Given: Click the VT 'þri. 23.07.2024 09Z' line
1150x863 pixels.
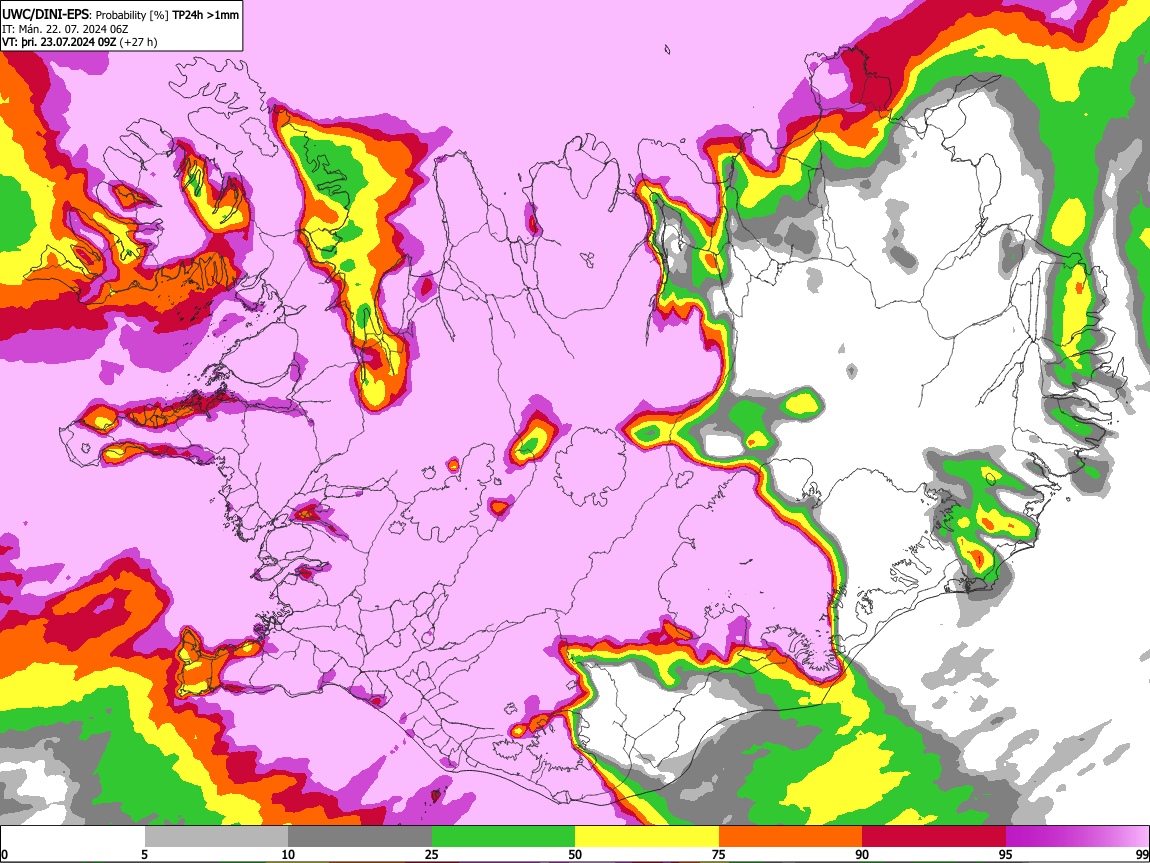Looking at the screenshot, I should [59, 42].
